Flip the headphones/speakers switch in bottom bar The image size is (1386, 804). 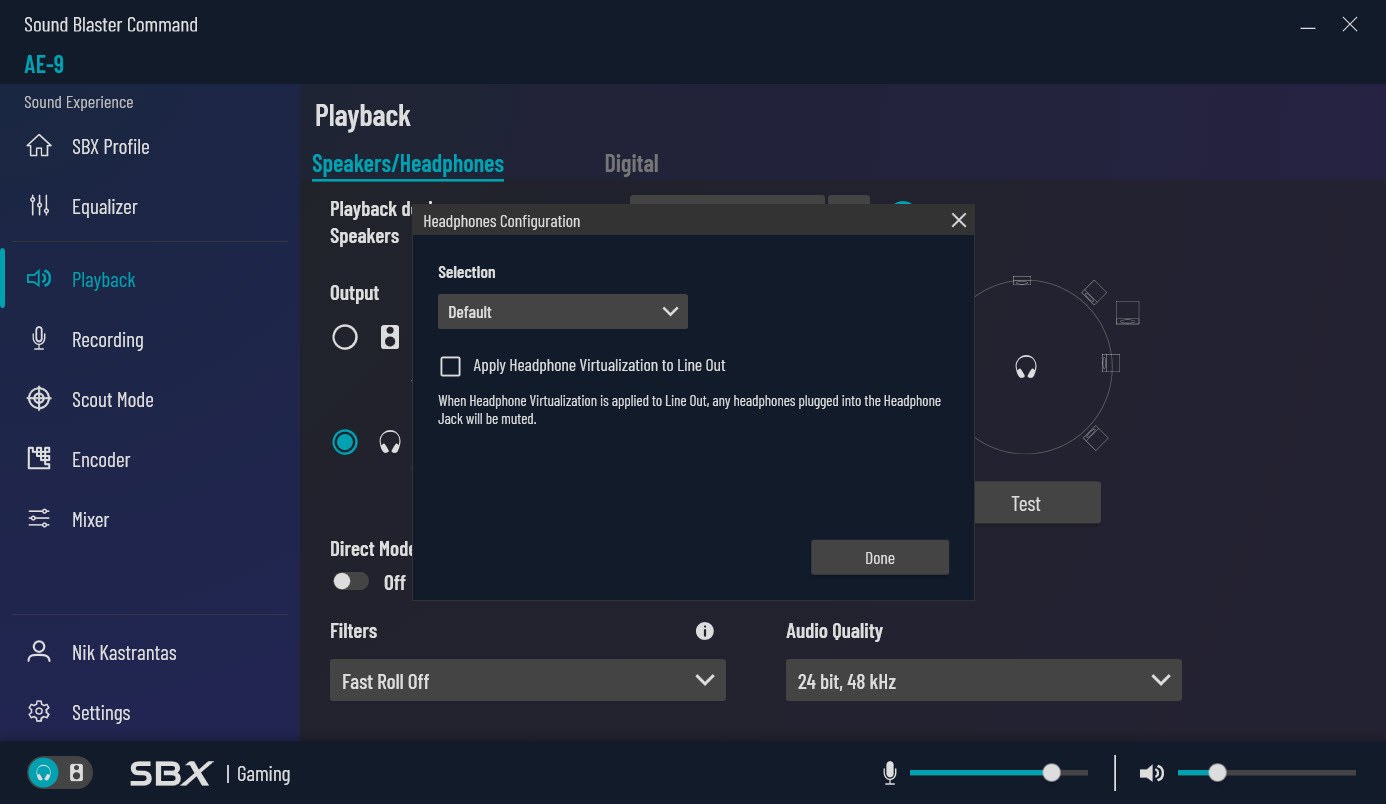pos(60,773)
